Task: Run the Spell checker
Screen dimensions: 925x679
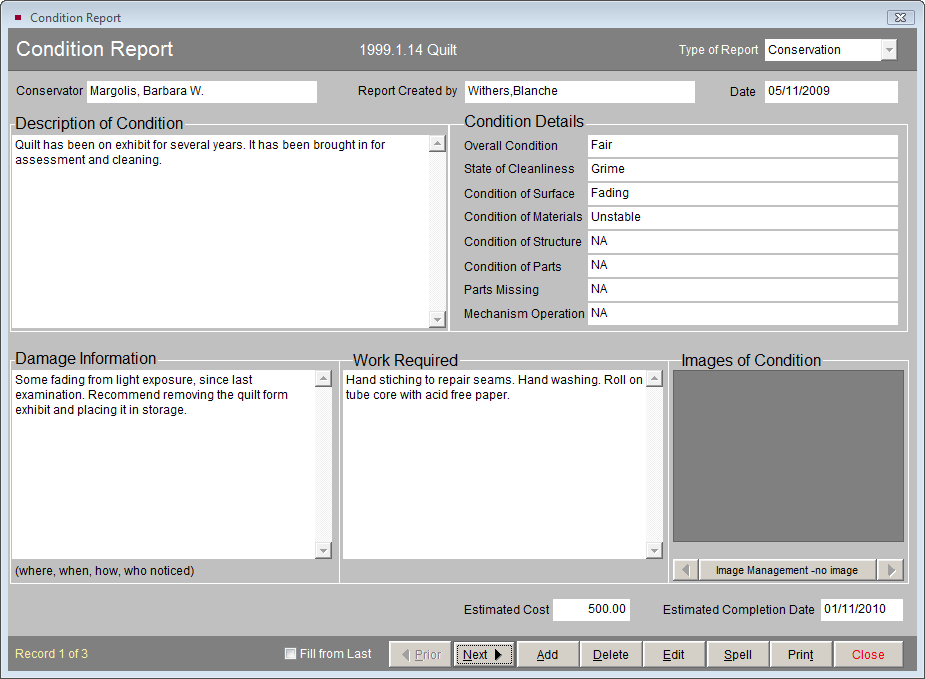Action: pos(738,654)
